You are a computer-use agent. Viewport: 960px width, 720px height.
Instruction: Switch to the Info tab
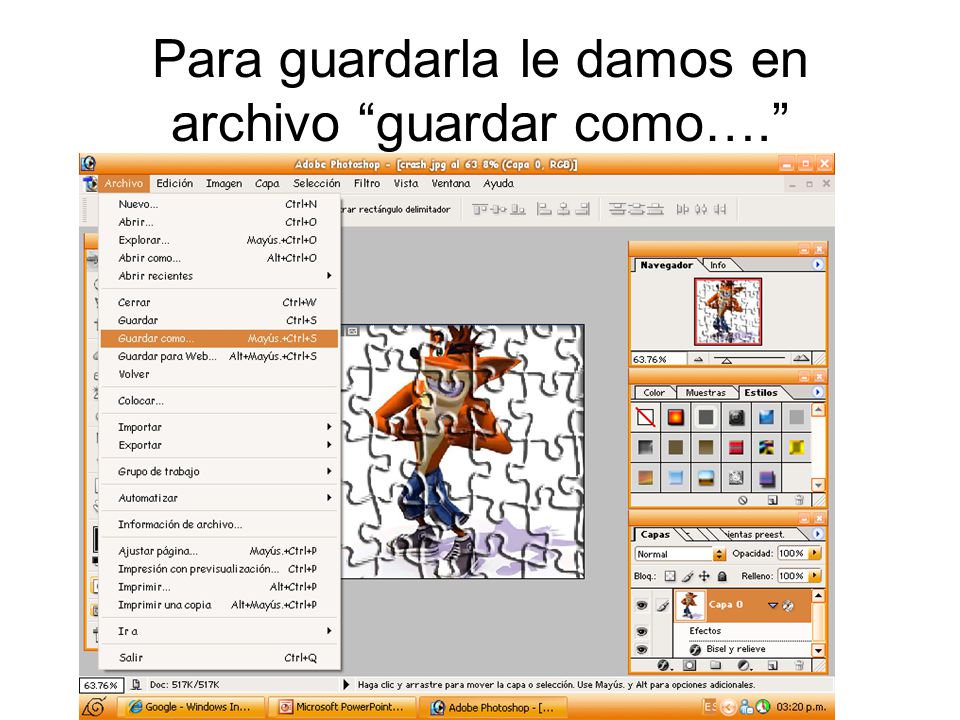pyautogui.click(x=718, y=265)
